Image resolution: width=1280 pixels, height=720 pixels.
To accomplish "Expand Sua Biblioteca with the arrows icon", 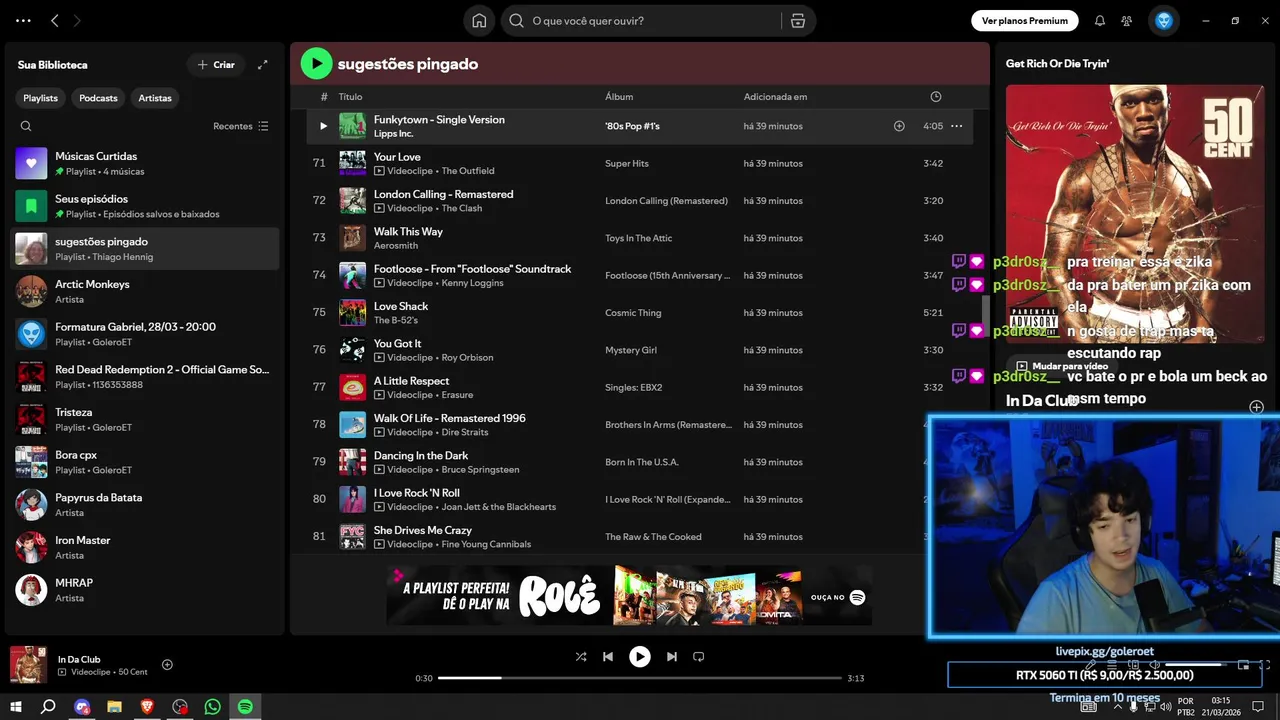I will pyautogui.click(x=263, y=65).
